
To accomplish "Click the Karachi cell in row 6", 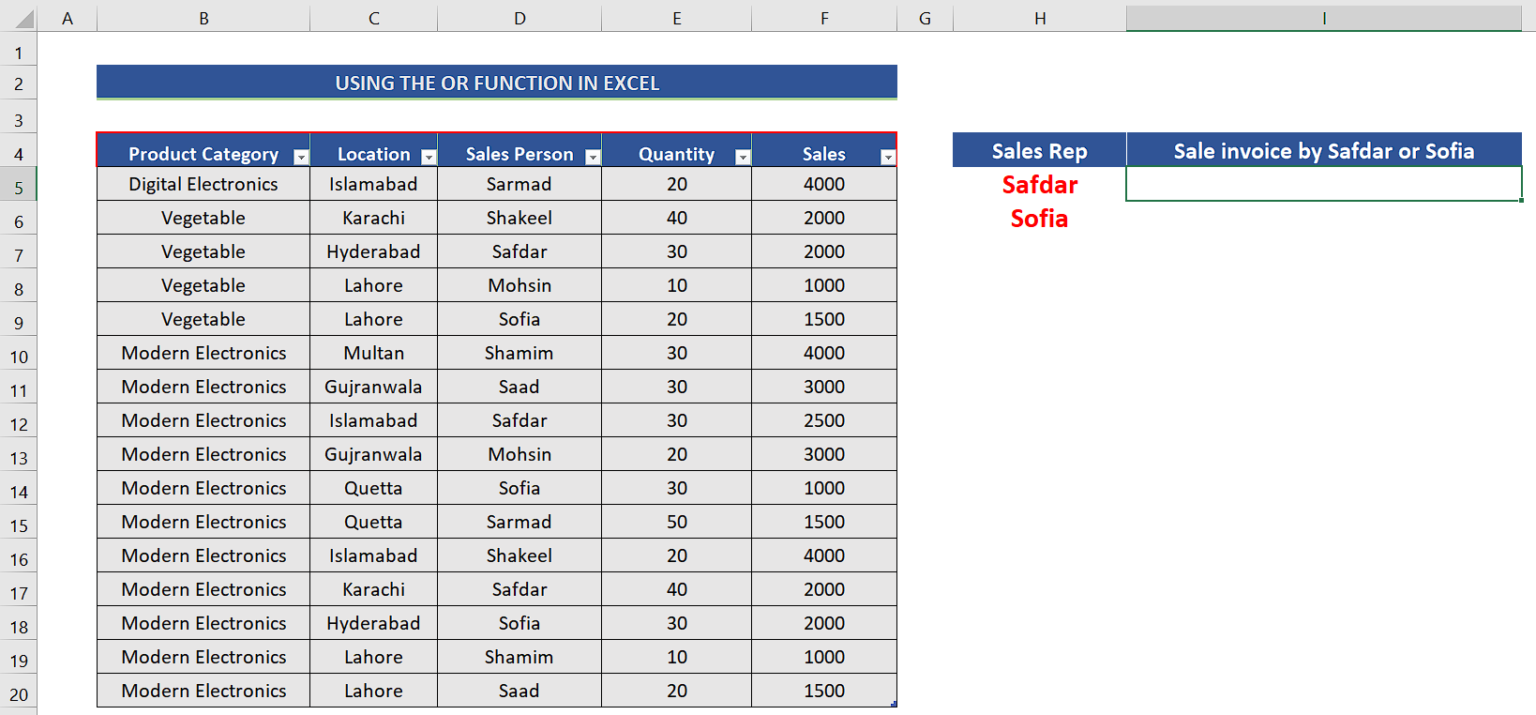I will pyautogui.click(x=373, y=218).
